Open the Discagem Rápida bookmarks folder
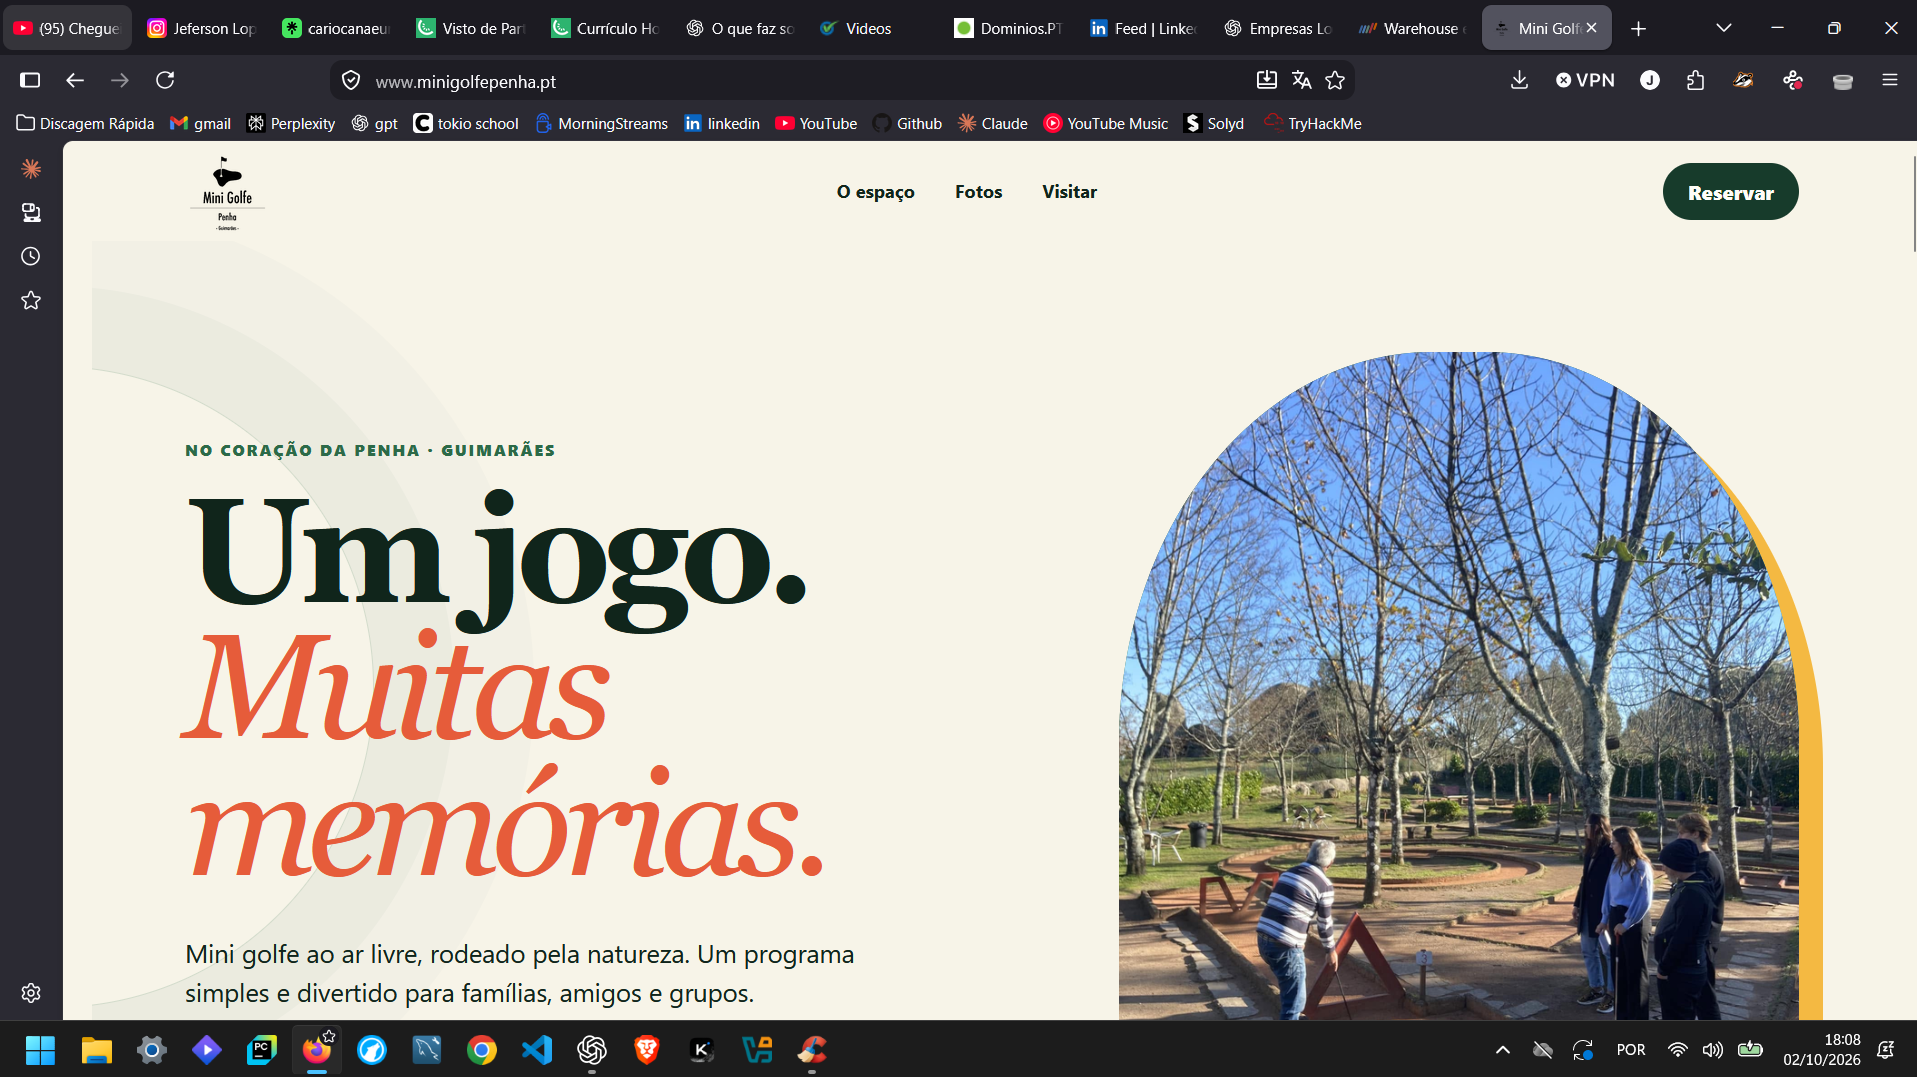 [86, 123]
